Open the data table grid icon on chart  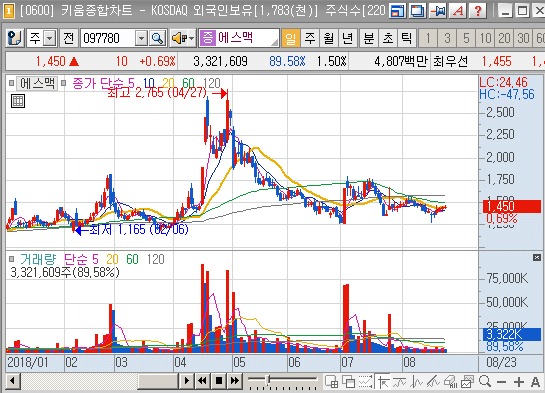point(18,101)
